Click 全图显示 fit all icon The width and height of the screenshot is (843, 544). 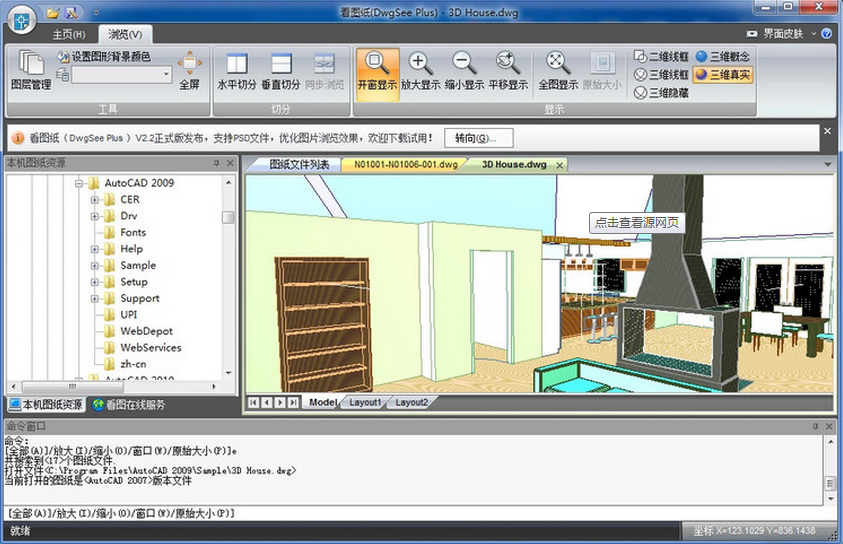pyautogui.click(x=558, y=70)
